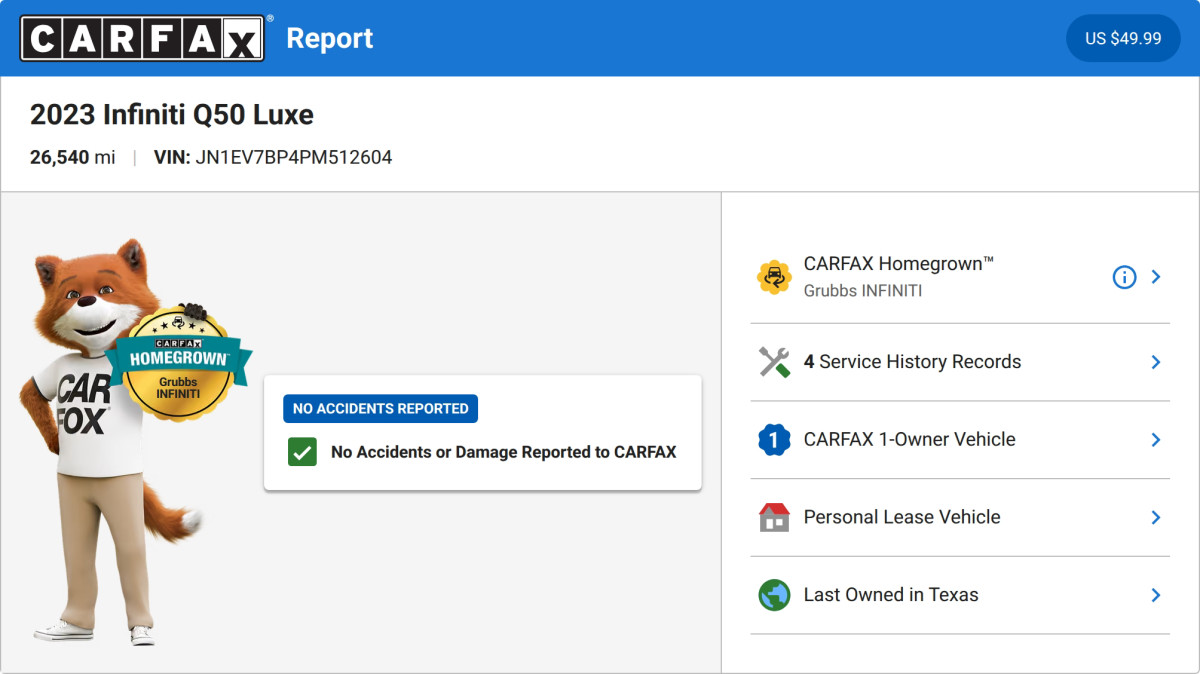
Task: Click the Report header text
Action: coord(330,38)
